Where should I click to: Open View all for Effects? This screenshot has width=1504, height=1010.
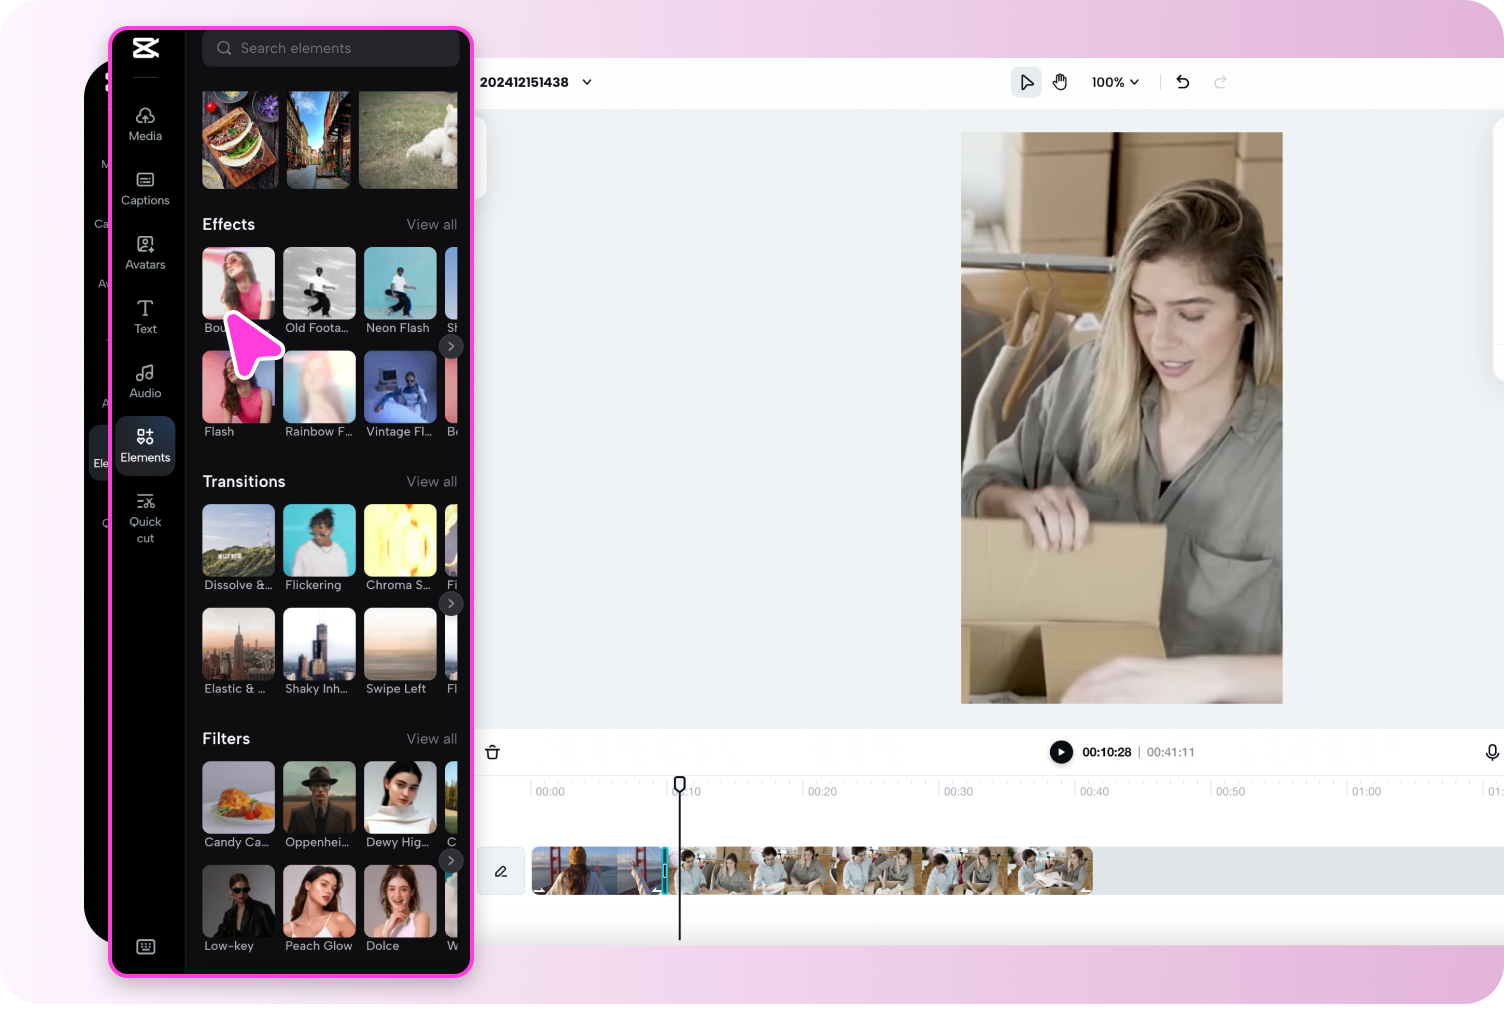pos(431,224)
